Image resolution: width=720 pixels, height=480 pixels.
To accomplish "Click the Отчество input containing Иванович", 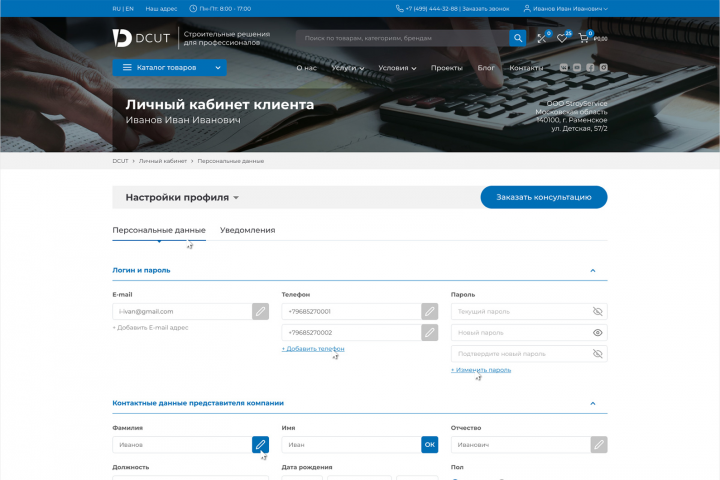I will point(521,445).
